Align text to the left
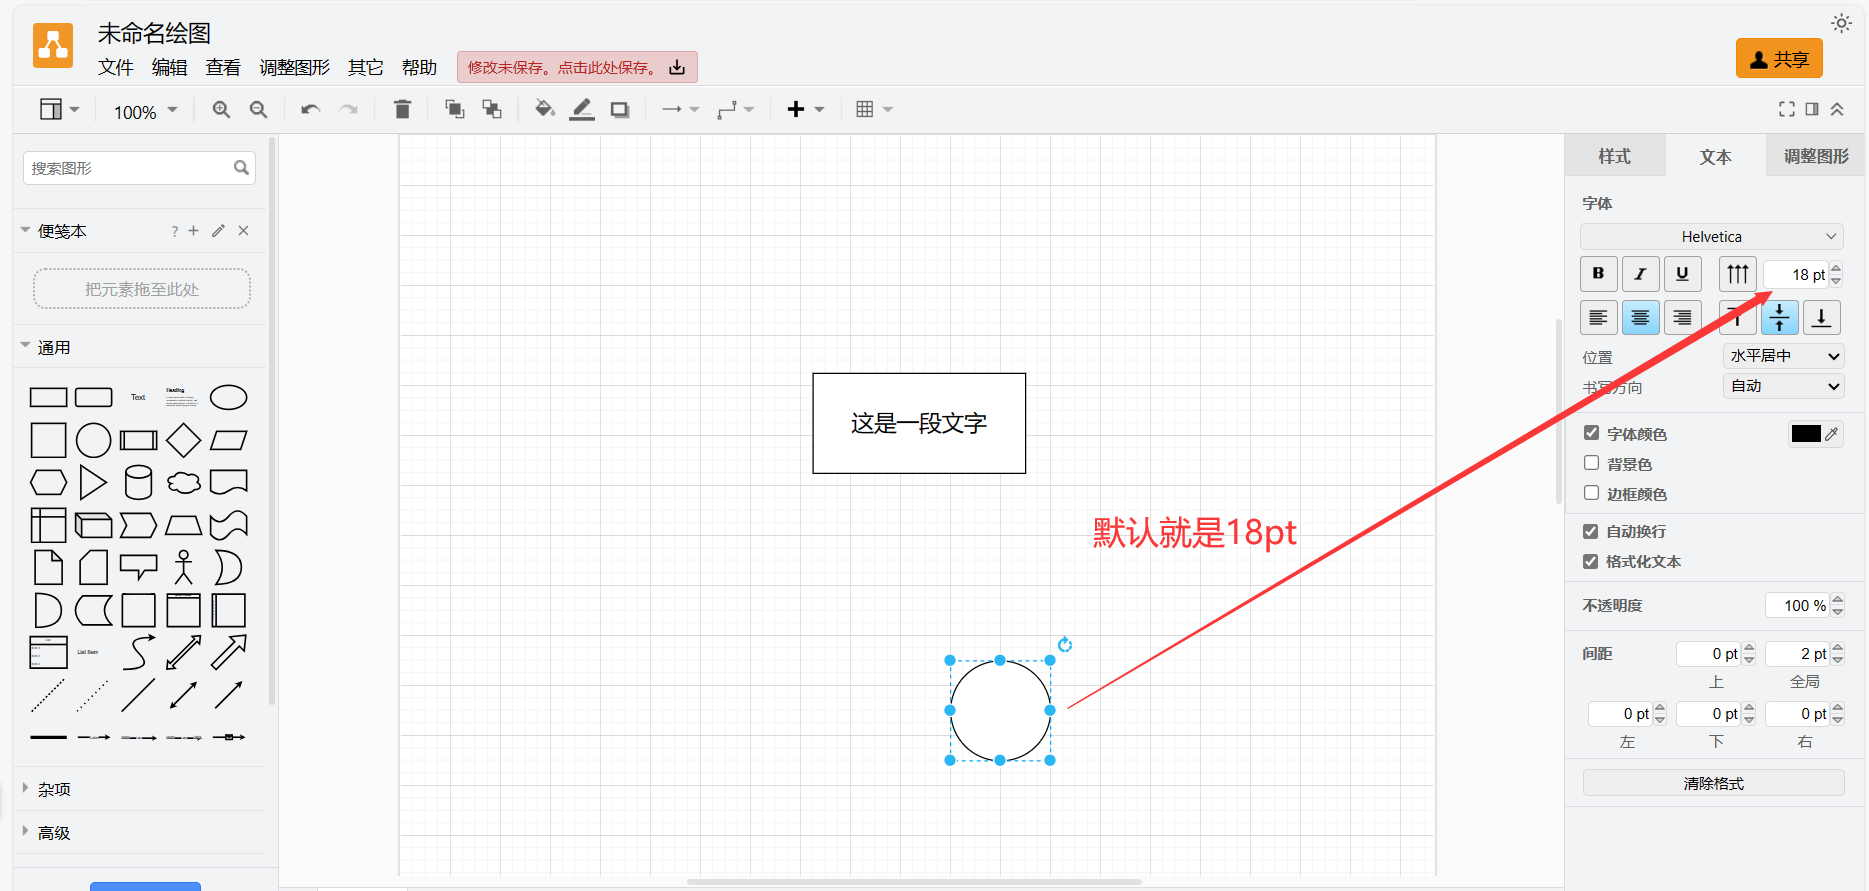The width and height of the screenshot is (1869, 891). click(1598, 318)
